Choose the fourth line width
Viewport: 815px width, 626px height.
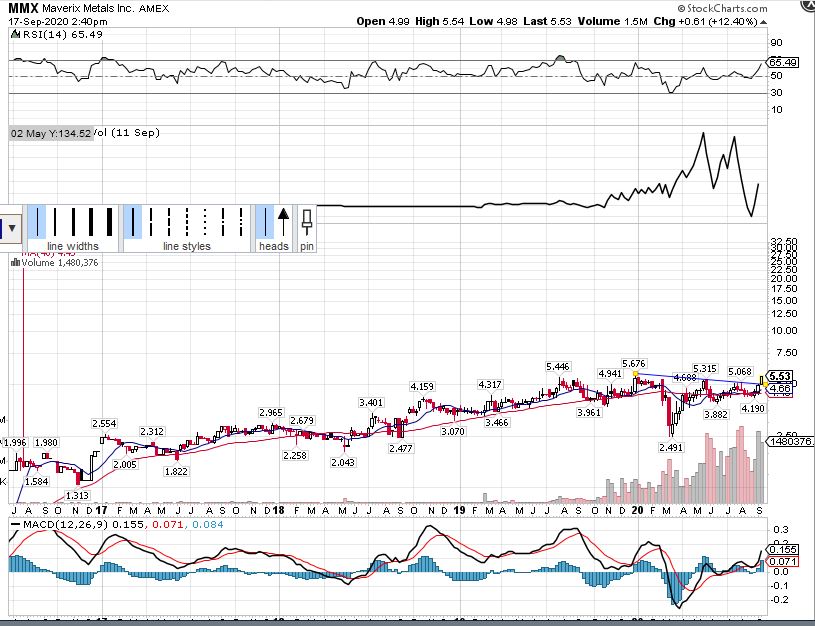[91, 222]
